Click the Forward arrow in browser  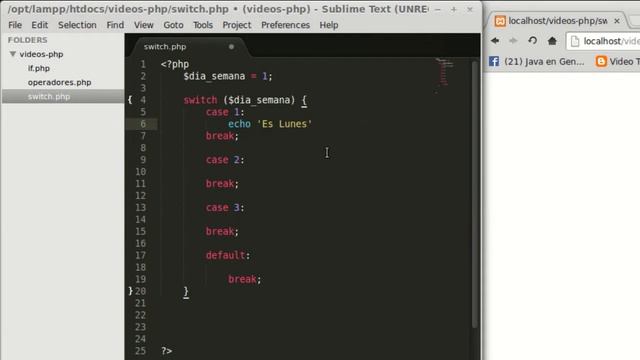point(513,40)
